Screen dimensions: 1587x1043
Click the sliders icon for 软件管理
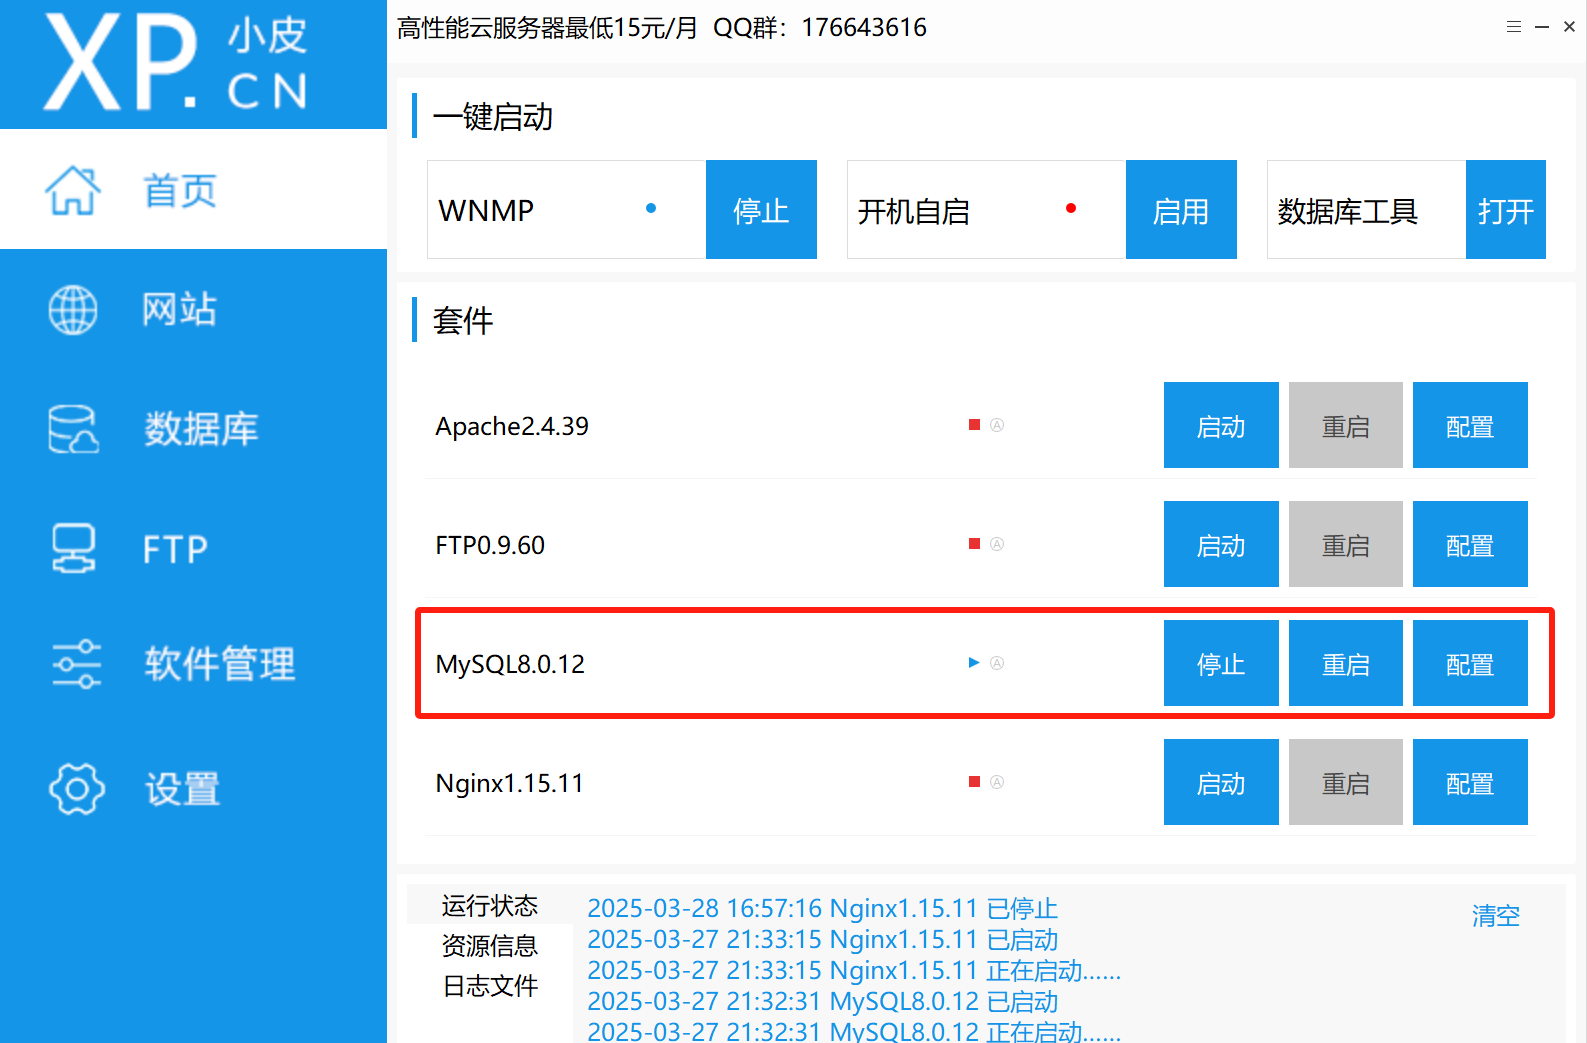[77, 664]
